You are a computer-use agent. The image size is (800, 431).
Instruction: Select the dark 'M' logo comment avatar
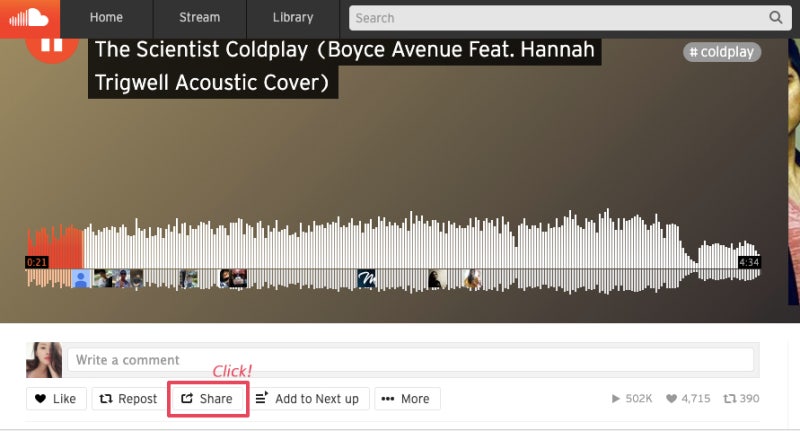[x=366, y=278]
